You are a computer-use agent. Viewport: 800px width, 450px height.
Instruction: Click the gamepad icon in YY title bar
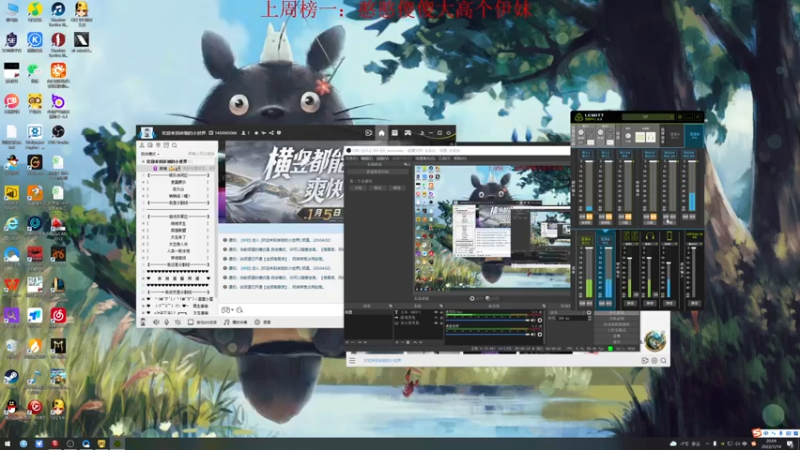coord(408,133)
